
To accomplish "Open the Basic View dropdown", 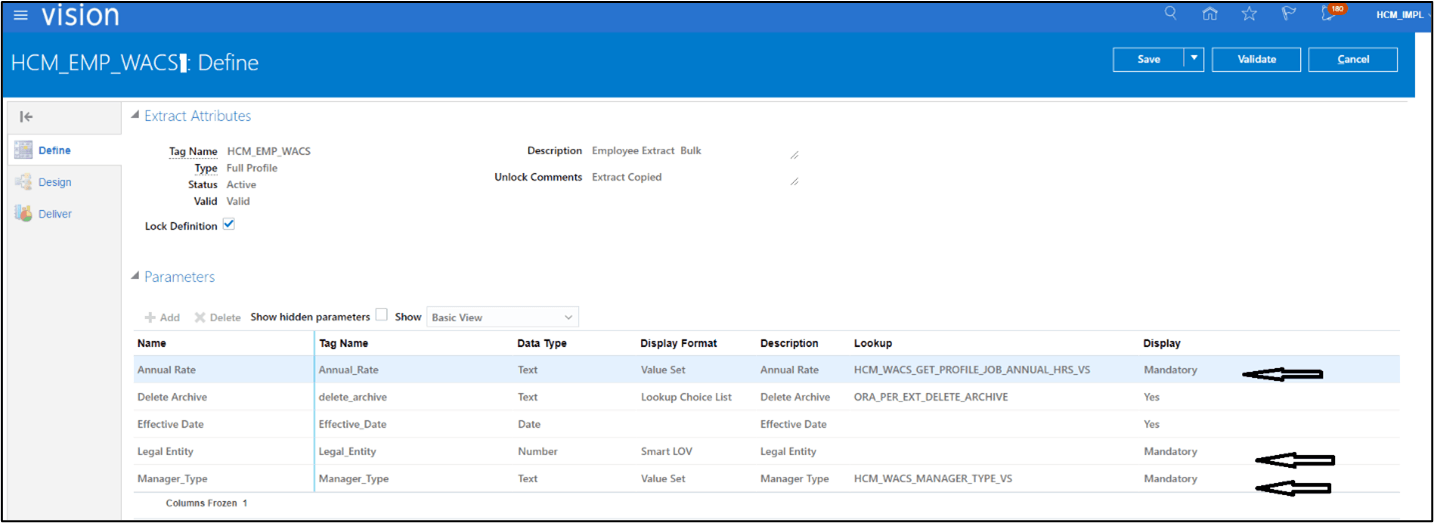I will (502, 317).
